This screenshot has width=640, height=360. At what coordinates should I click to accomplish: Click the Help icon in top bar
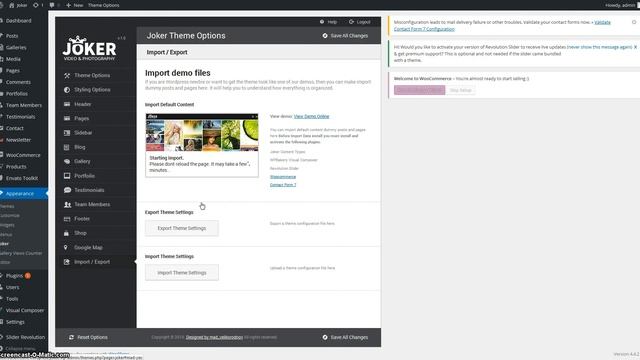[322, 22]
